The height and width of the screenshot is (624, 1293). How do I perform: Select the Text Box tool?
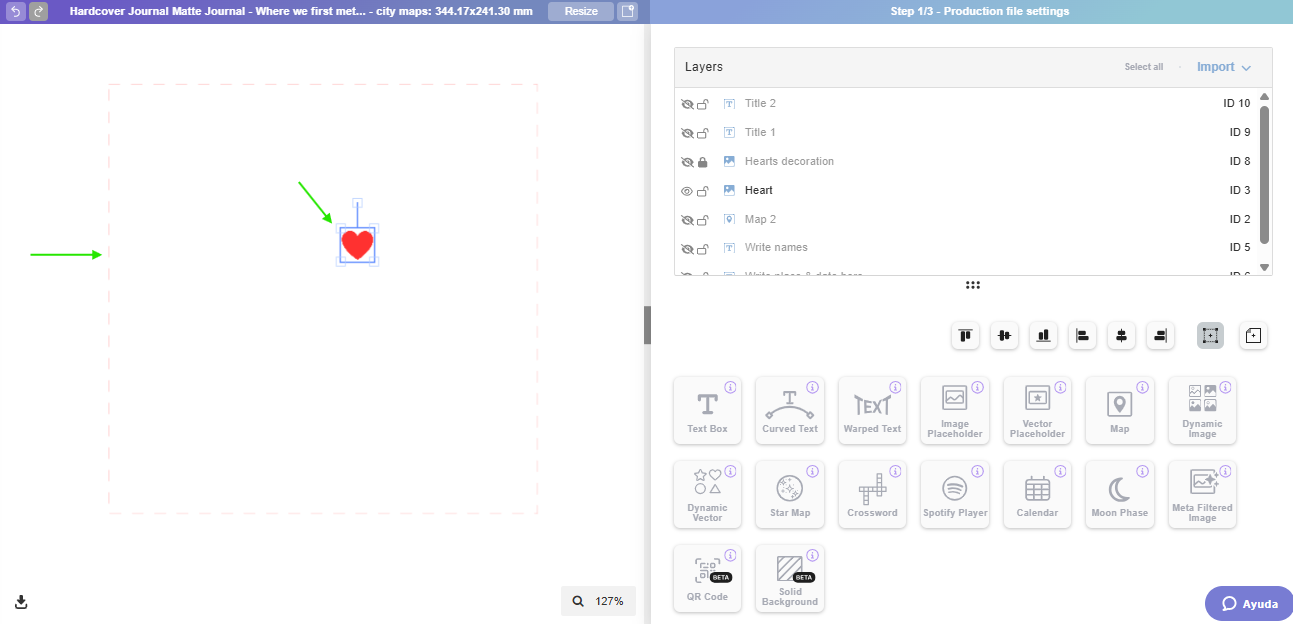707,410
